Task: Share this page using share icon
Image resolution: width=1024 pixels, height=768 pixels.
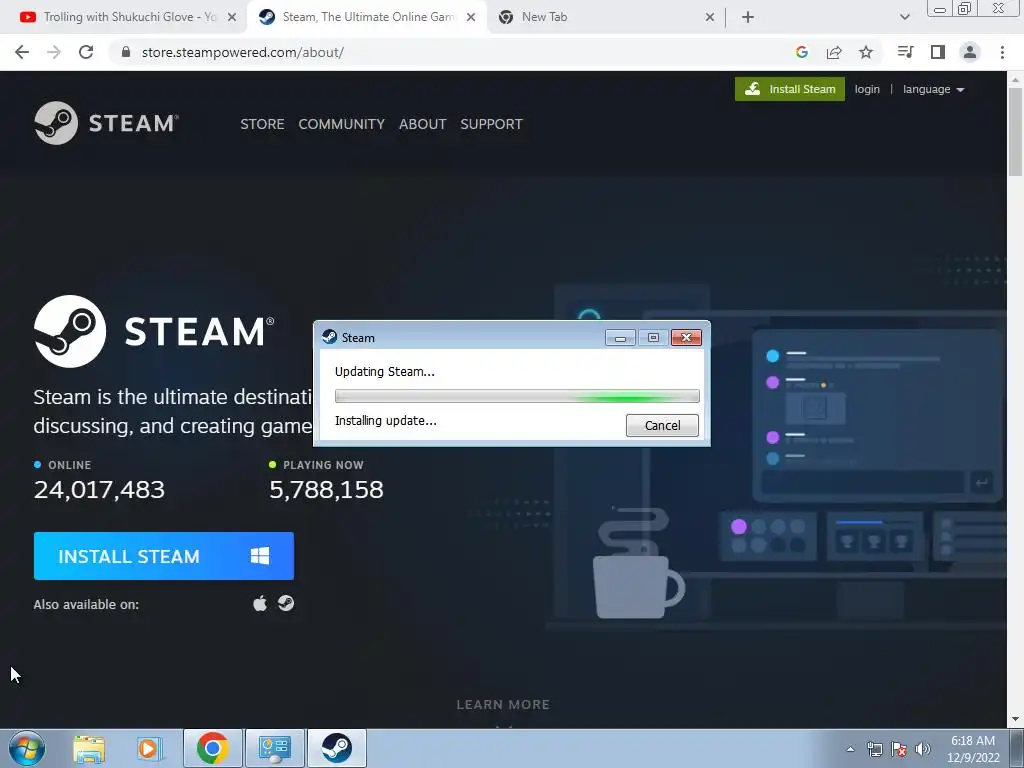Action: pos(834,52)
